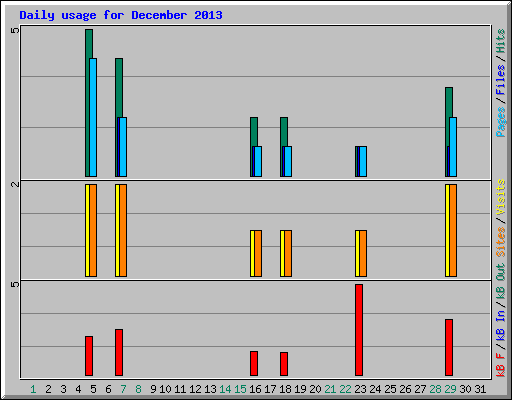512x400 pixels.
Task: Click the blue Files legend label
Action: pyautogui.click(x=500, y=80)
